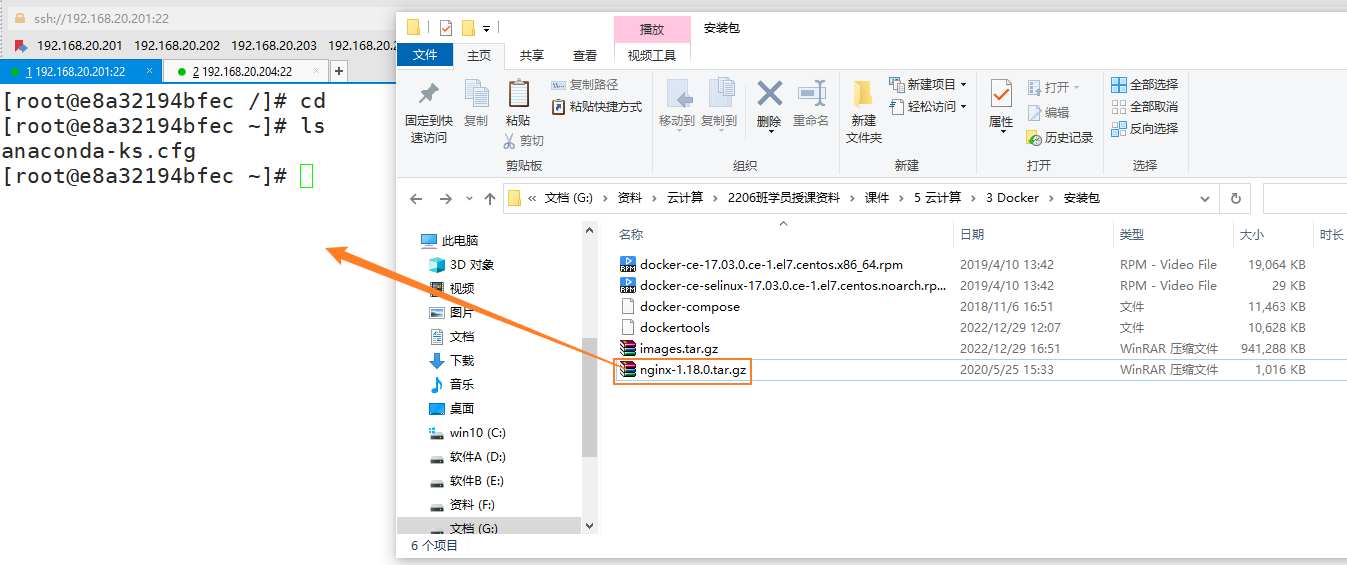Refresh the address bar location
Image resolution: width=1347 pixels, height=565 pixels.
pos(1236,198)
